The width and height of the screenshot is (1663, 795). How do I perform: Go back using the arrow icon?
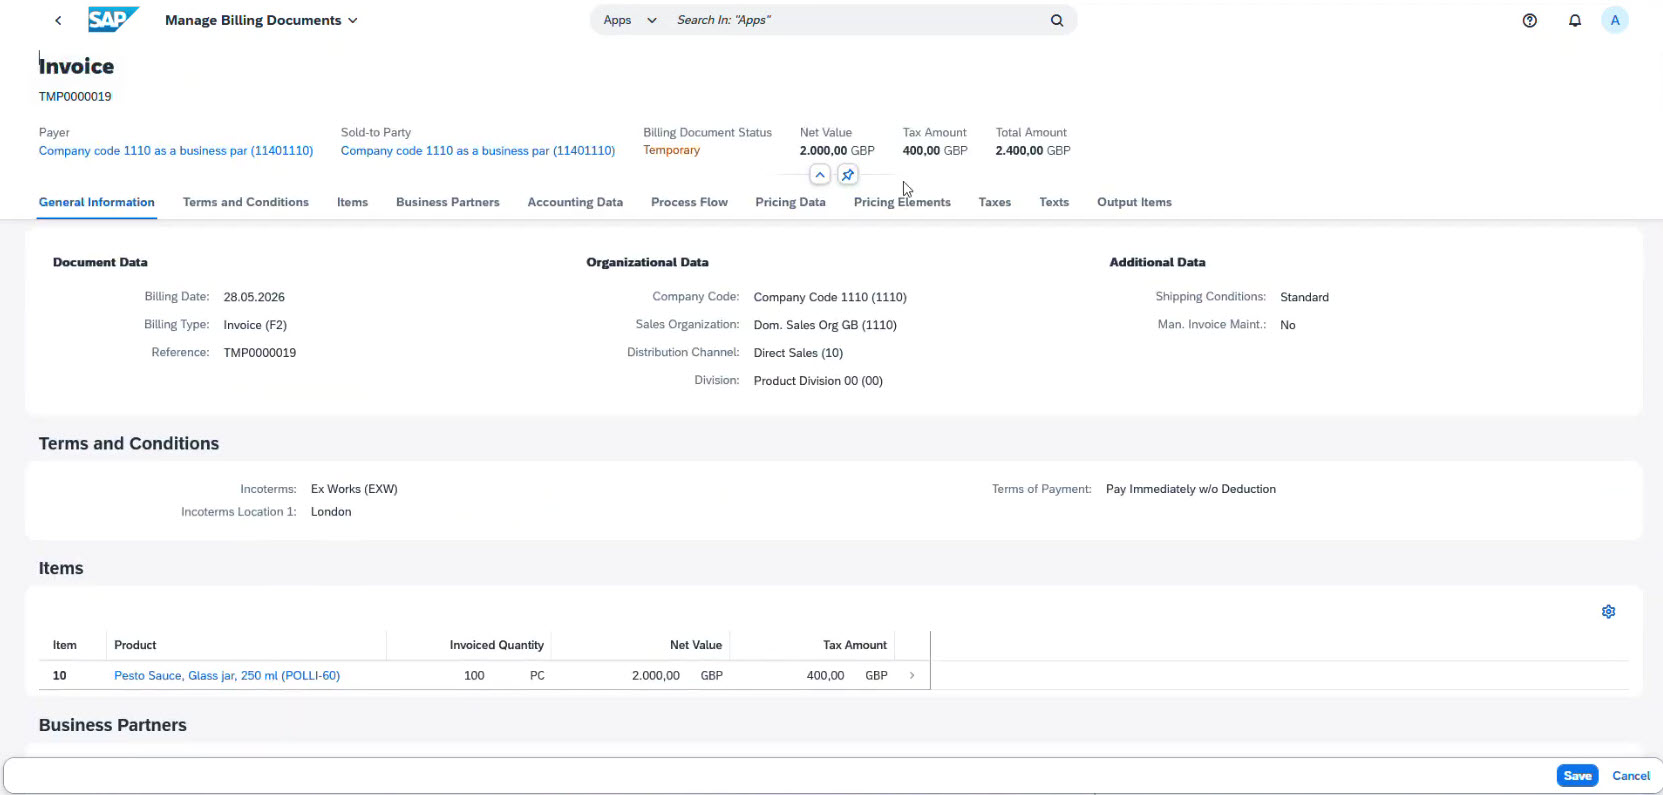[58, 20]
